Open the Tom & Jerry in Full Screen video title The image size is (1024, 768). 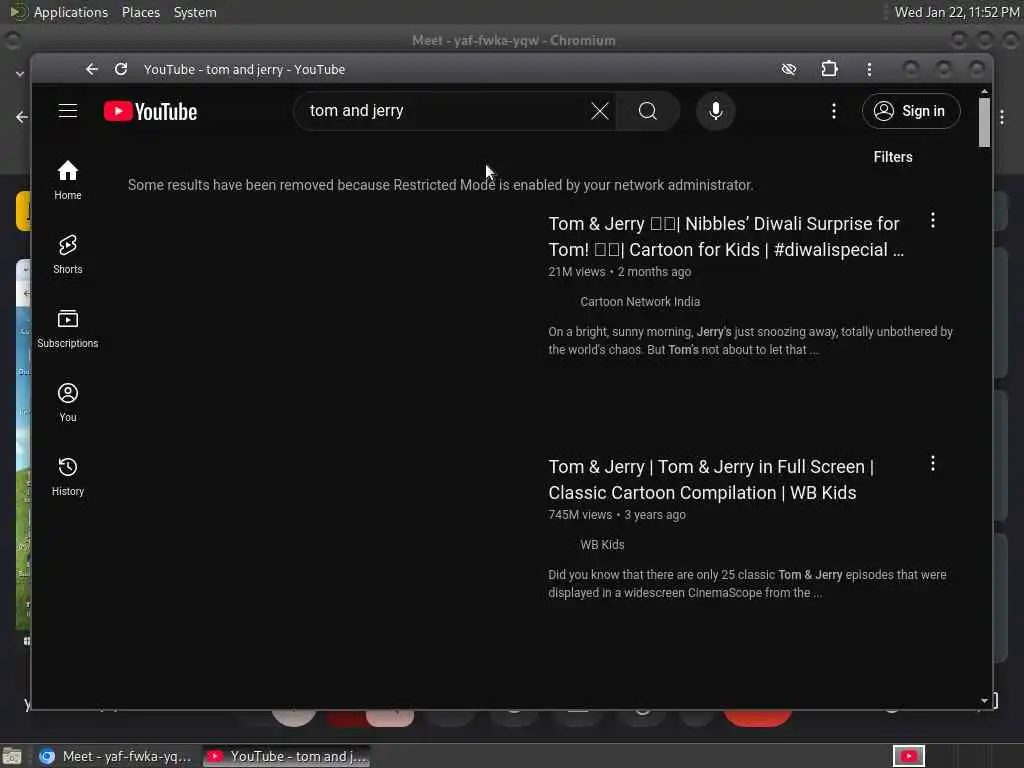click(711, 479)
